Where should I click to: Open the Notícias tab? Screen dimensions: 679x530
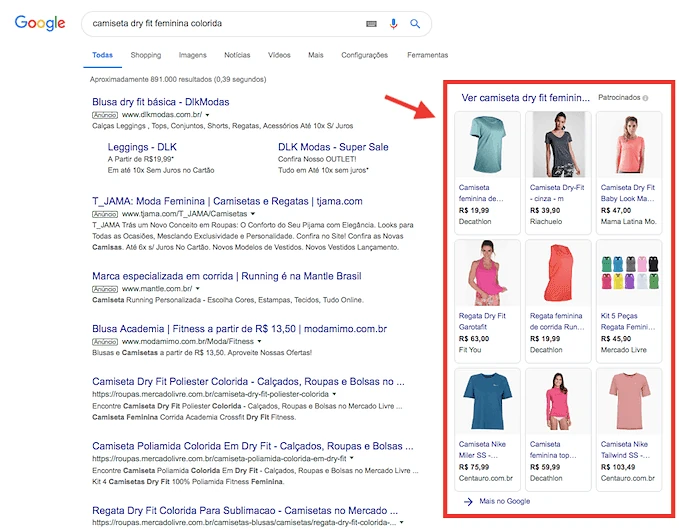237,55
